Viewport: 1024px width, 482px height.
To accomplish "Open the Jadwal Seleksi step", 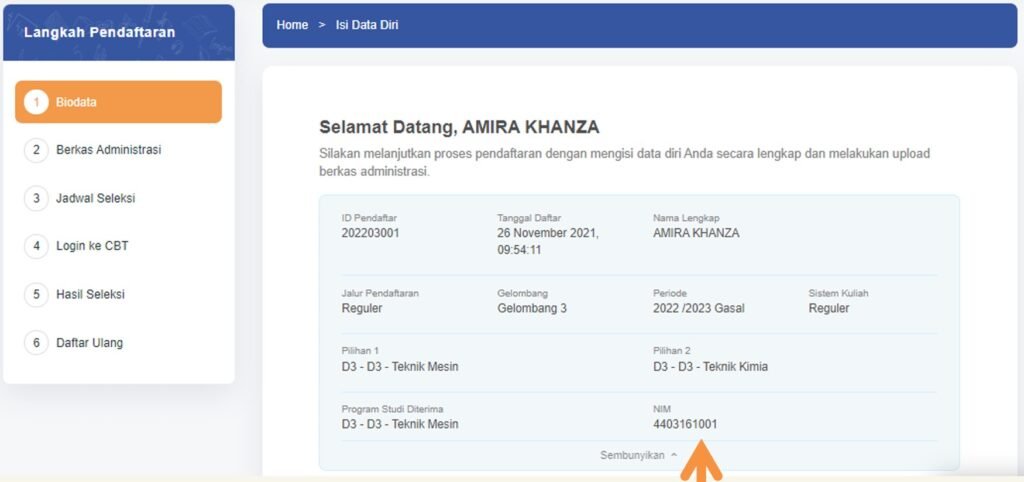I will 95,198.
